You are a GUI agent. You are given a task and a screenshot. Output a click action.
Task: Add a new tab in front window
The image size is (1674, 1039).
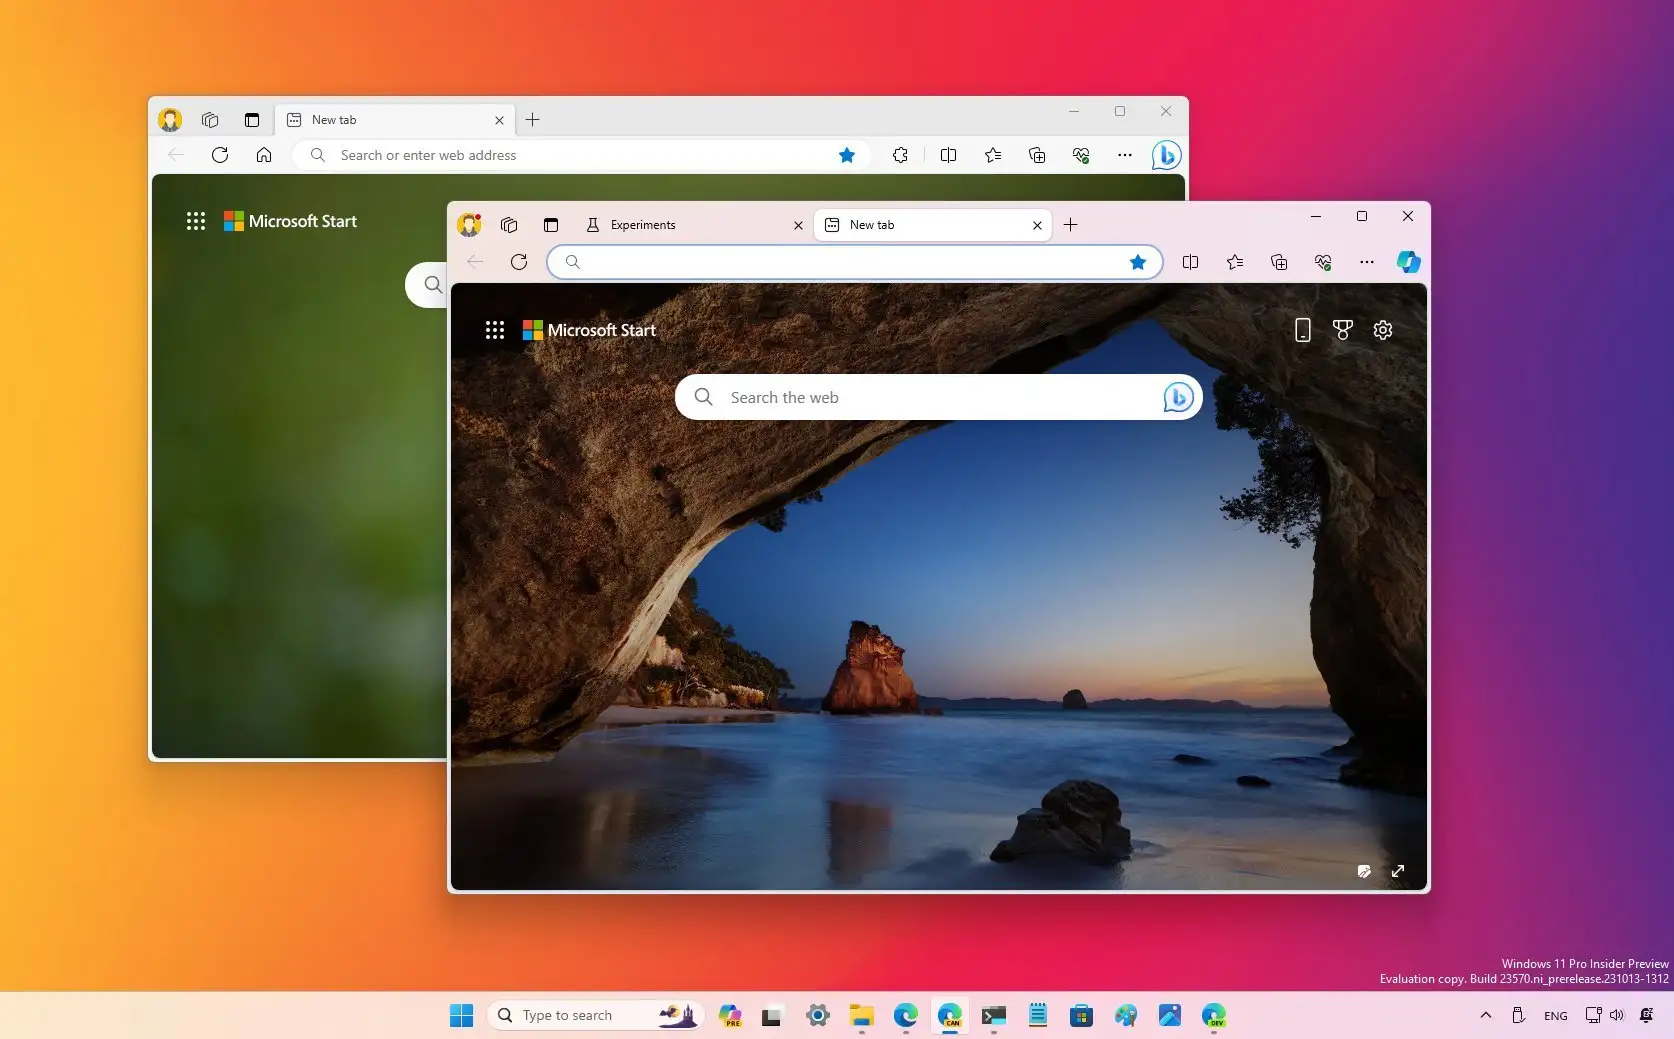tap(1070, 225)
